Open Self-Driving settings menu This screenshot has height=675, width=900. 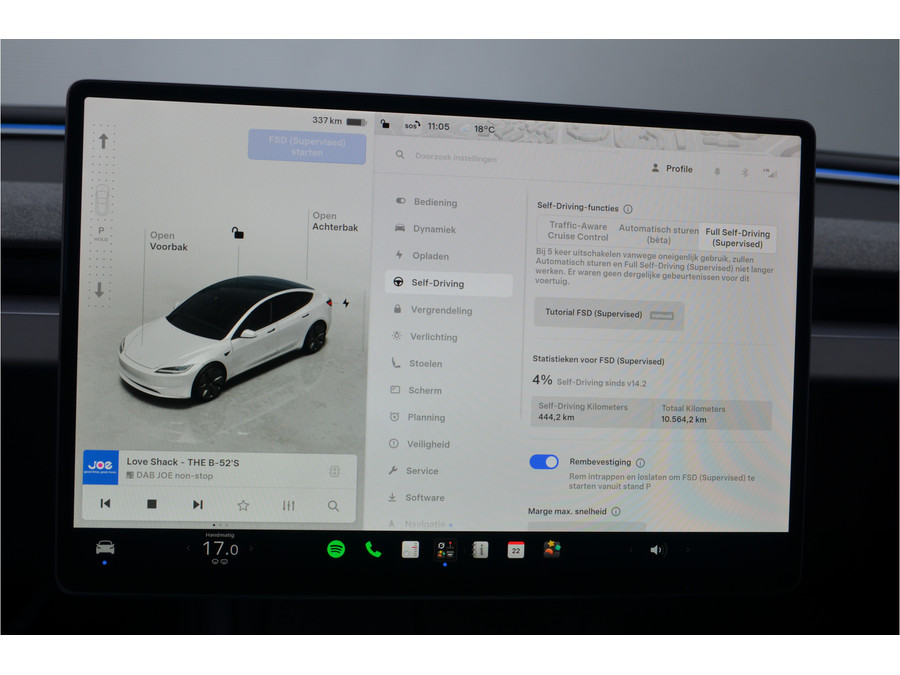tap(449, 283)
